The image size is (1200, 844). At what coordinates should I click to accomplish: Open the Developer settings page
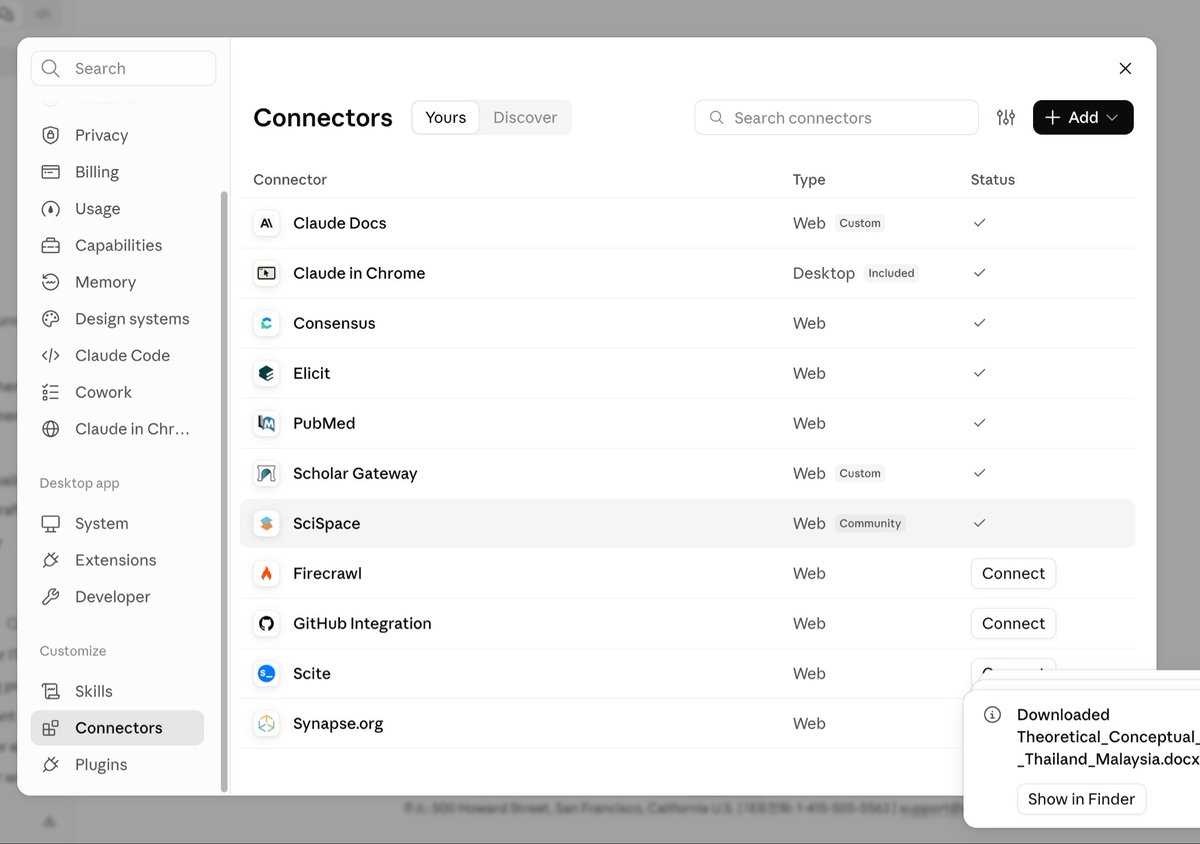(x=117, y=597)
